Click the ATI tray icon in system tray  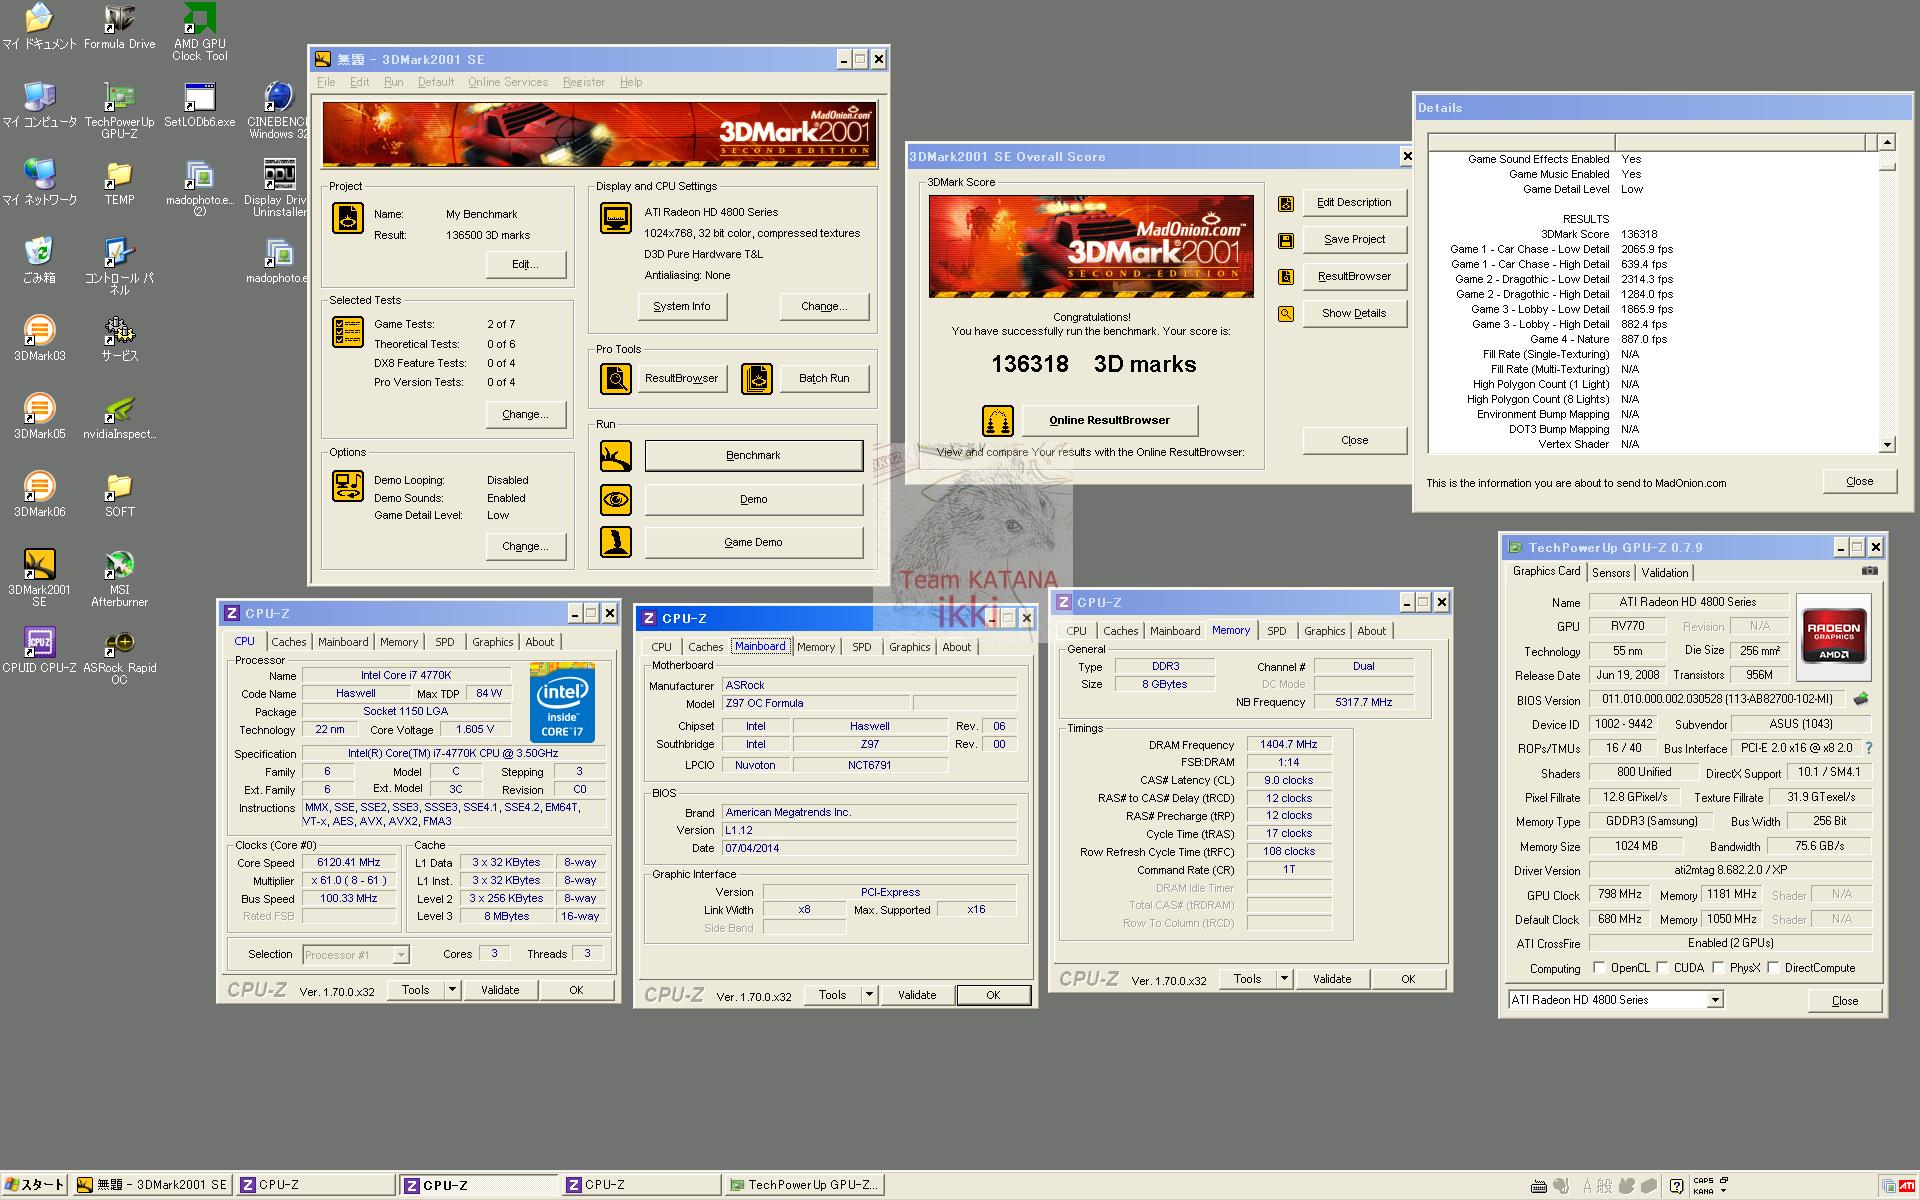click(x=1907, y=1186)
